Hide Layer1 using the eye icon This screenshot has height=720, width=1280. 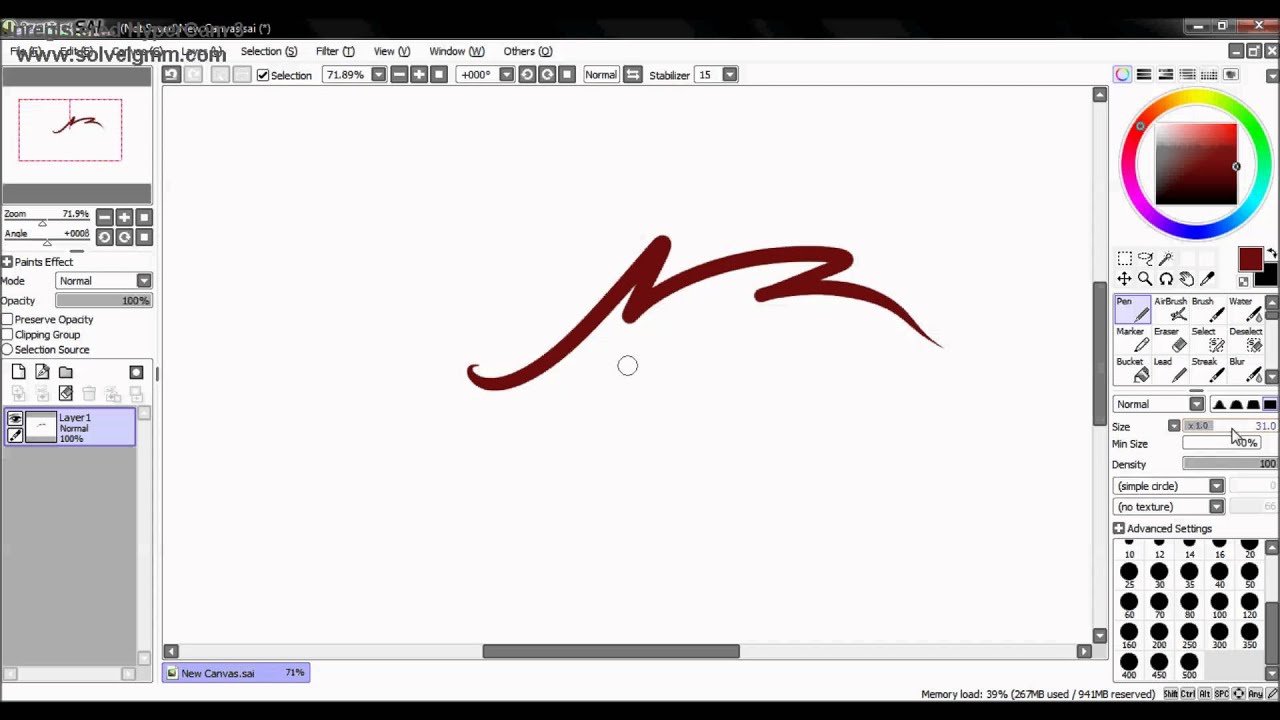15,419
